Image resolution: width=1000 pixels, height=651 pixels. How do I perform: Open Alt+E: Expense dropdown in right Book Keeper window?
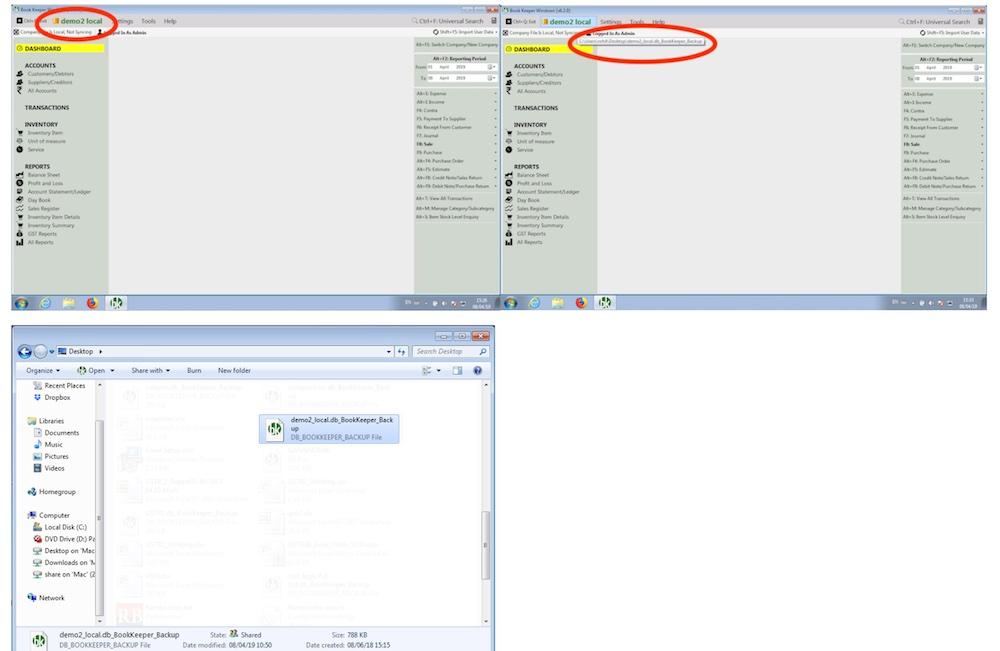(982, 94)
